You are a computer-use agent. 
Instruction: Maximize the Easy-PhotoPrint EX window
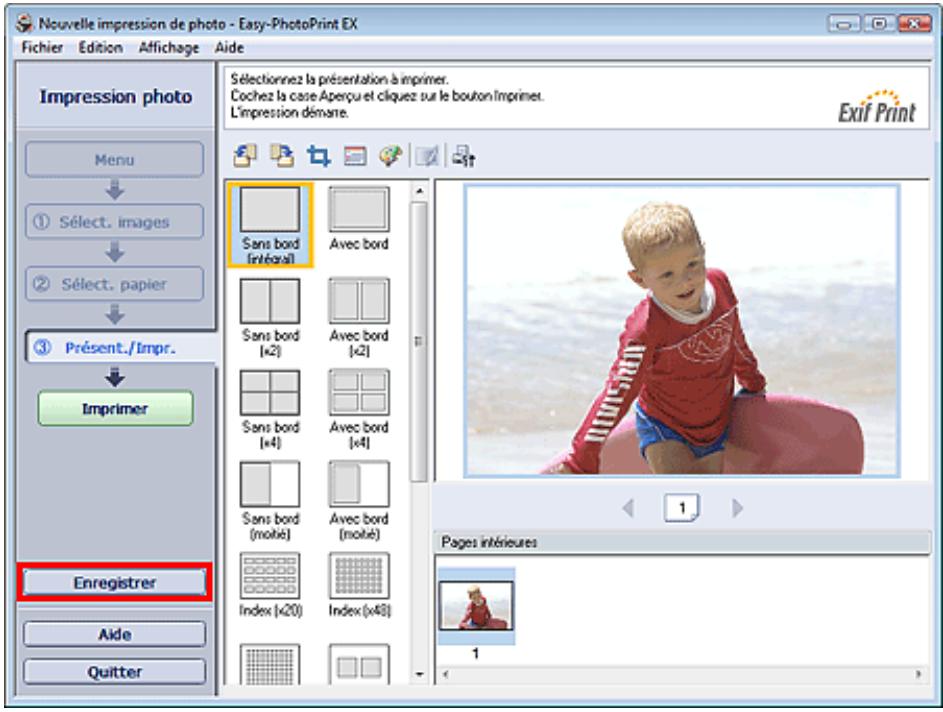tap(879, 23)
